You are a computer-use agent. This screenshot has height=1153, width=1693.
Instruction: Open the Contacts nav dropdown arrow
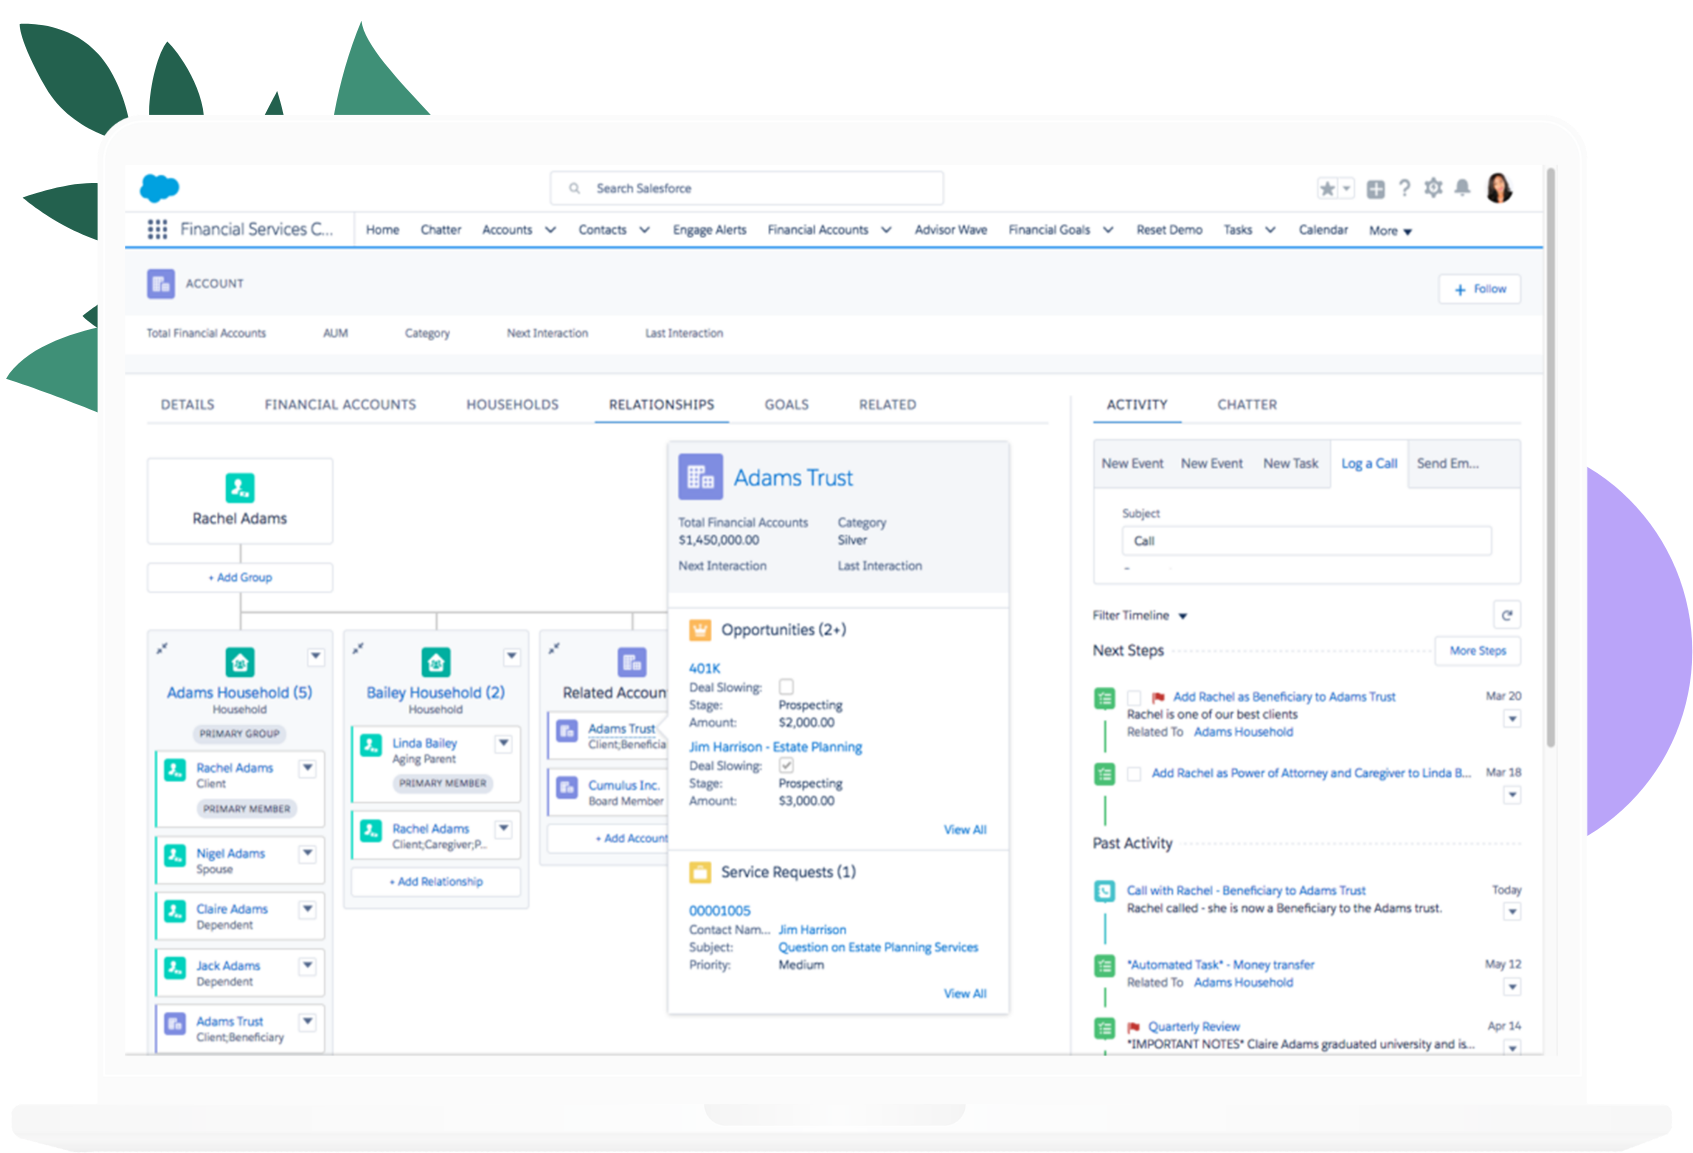point(645,230)
